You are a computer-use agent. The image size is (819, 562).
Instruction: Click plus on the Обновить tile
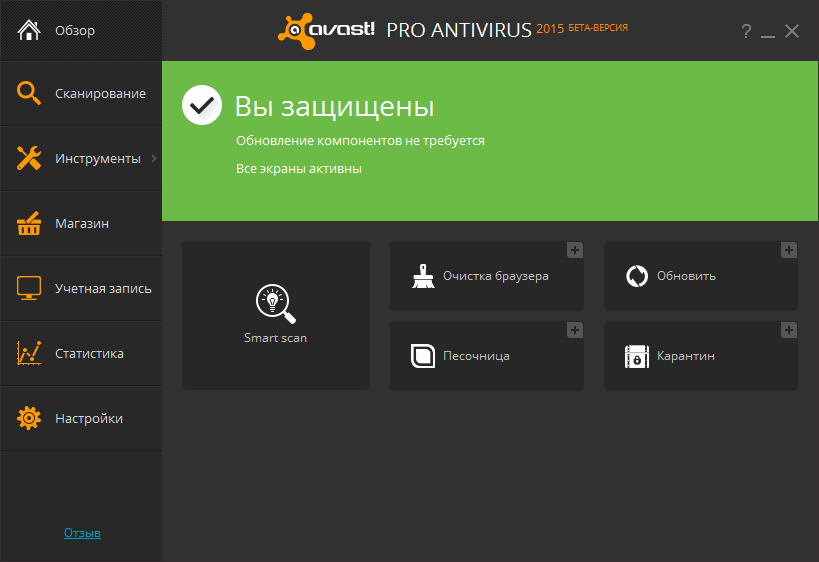pos(789,250)
